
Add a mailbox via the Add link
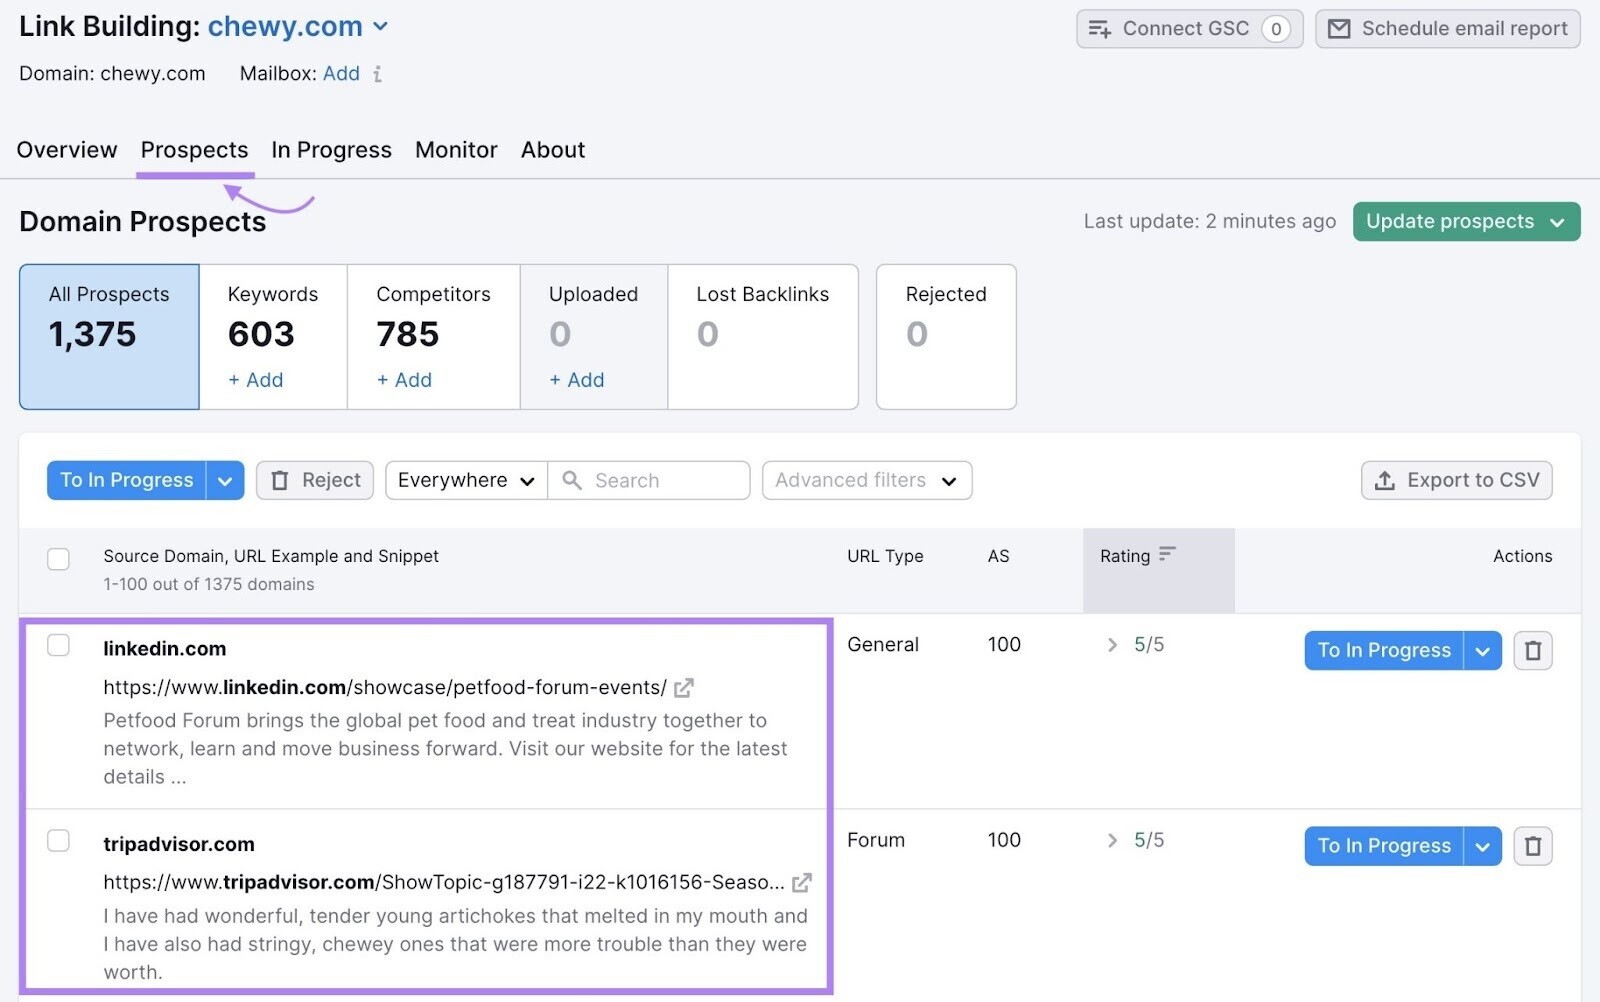coord(342,73)
